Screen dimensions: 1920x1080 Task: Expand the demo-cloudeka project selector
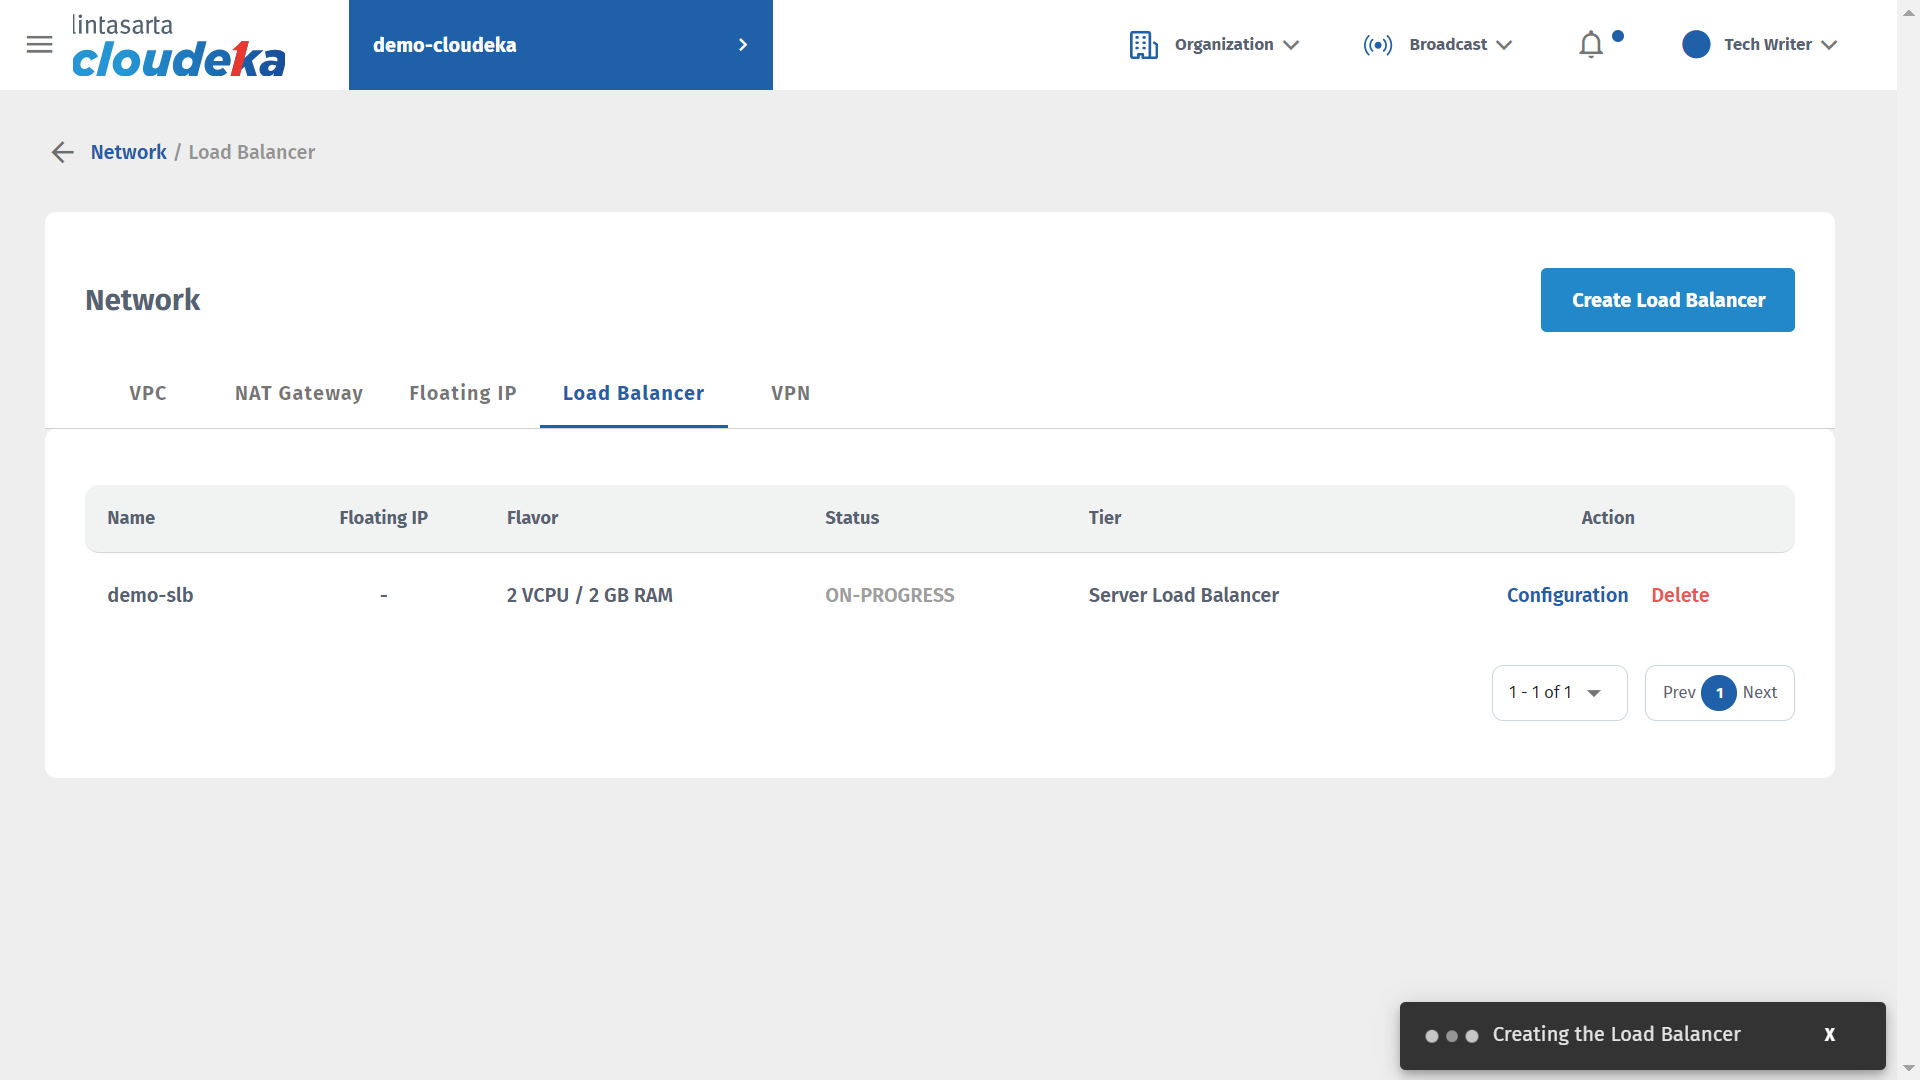tap(560, 45)
